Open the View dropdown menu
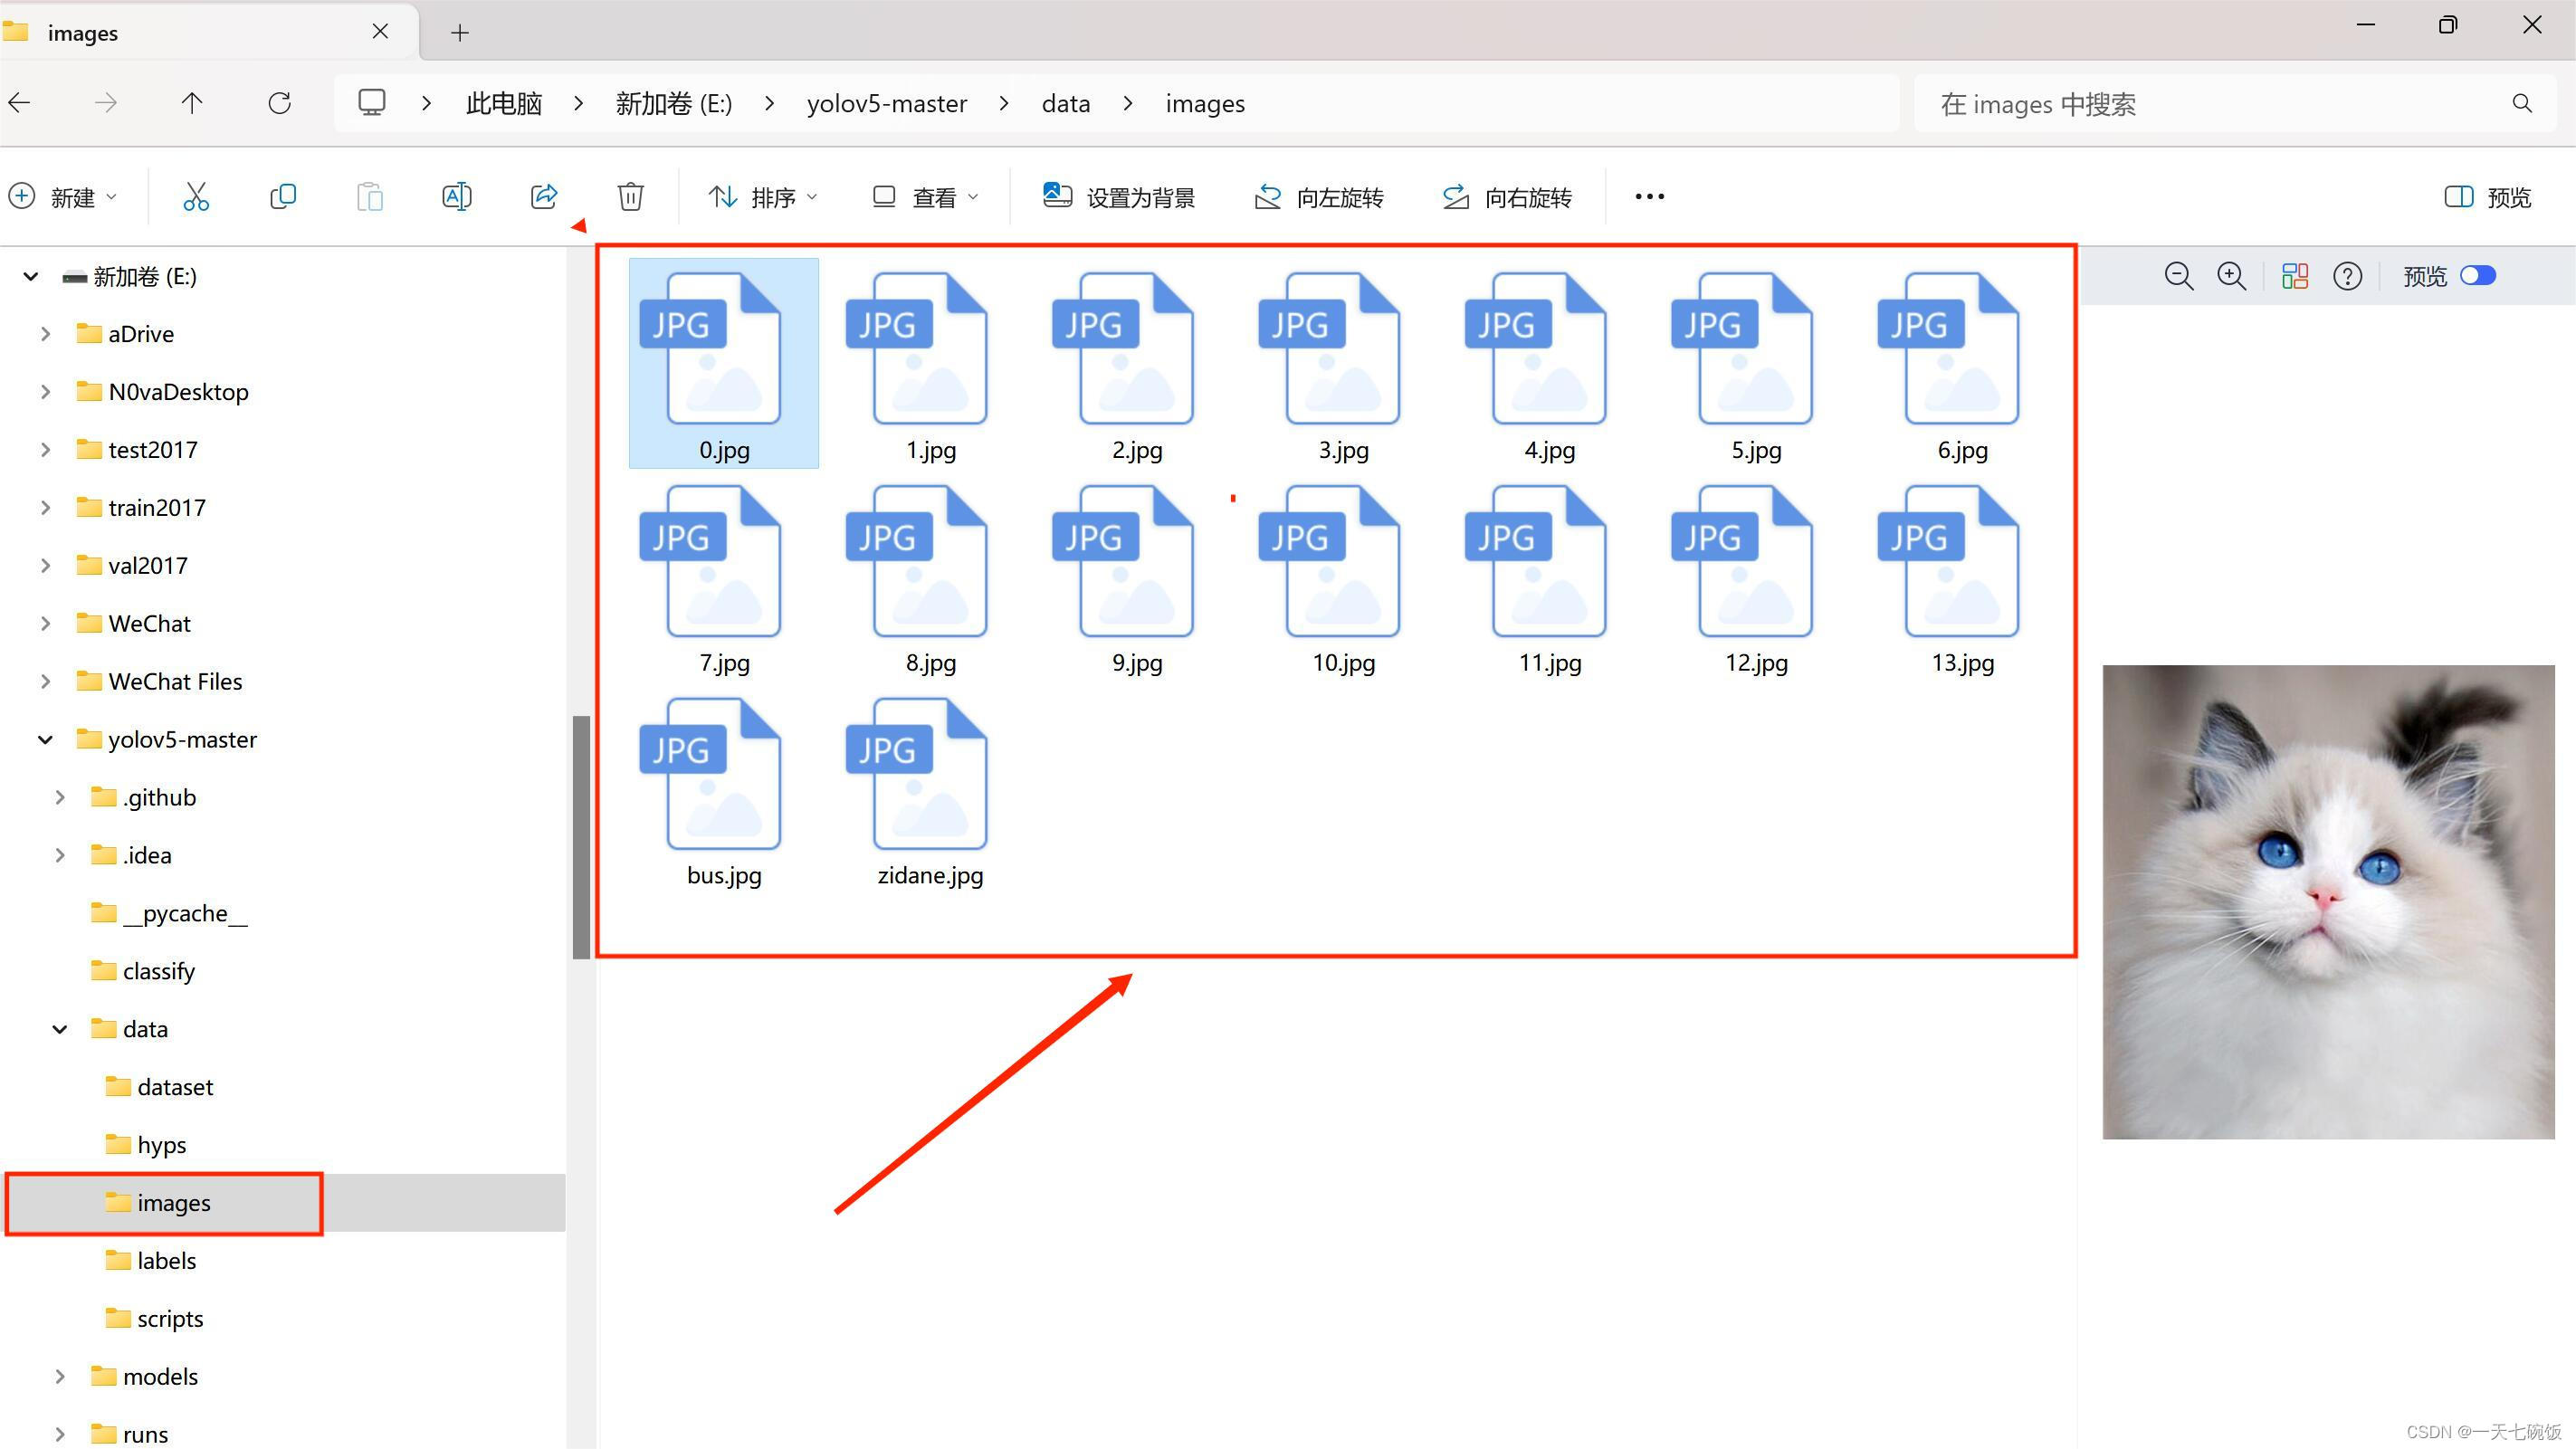This screenshot has width=2576, height=1449. 925,197
